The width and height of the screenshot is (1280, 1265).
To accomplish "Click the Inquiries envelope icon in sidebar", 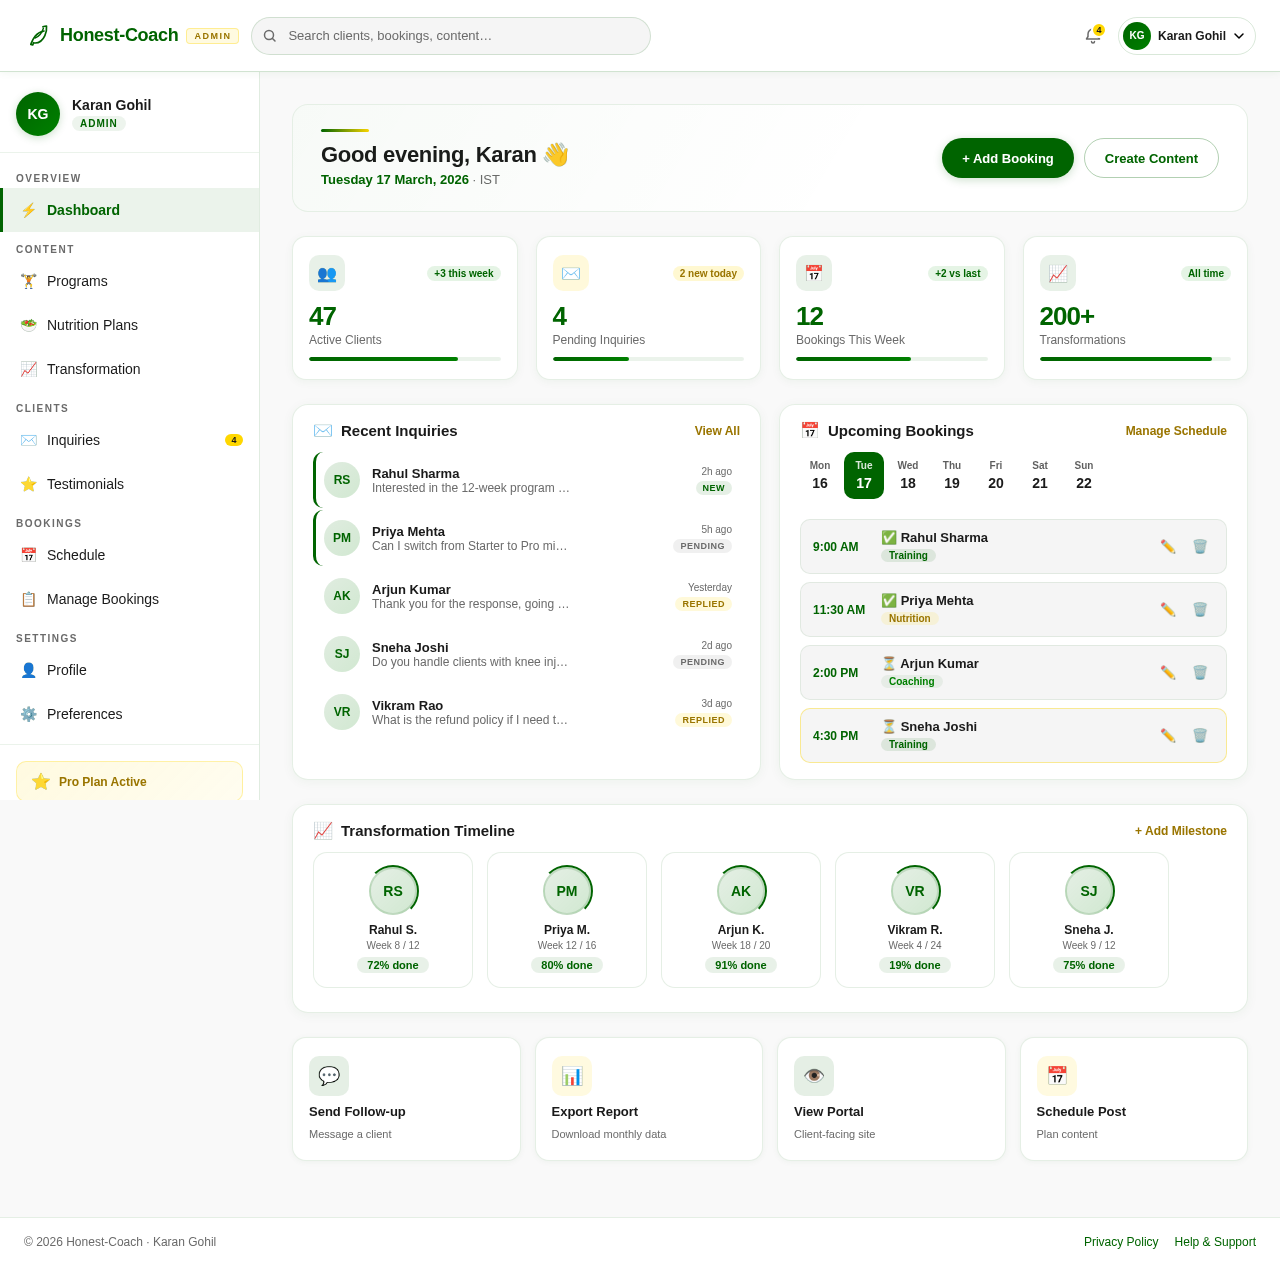I will tap(27, 440).
